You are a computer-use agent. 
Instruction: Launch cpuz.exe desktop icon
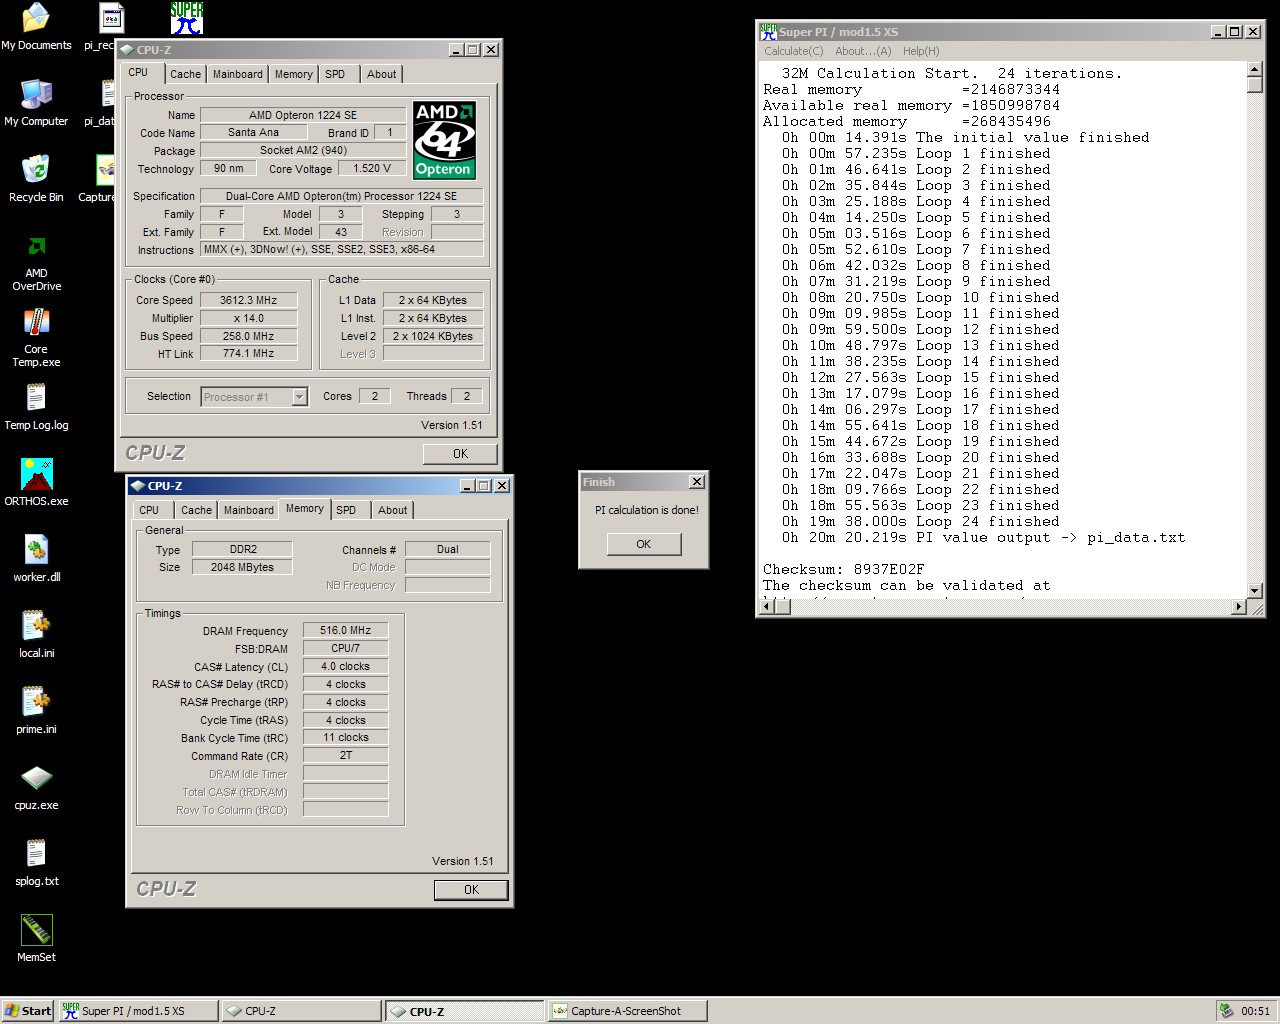coord(36,786)
